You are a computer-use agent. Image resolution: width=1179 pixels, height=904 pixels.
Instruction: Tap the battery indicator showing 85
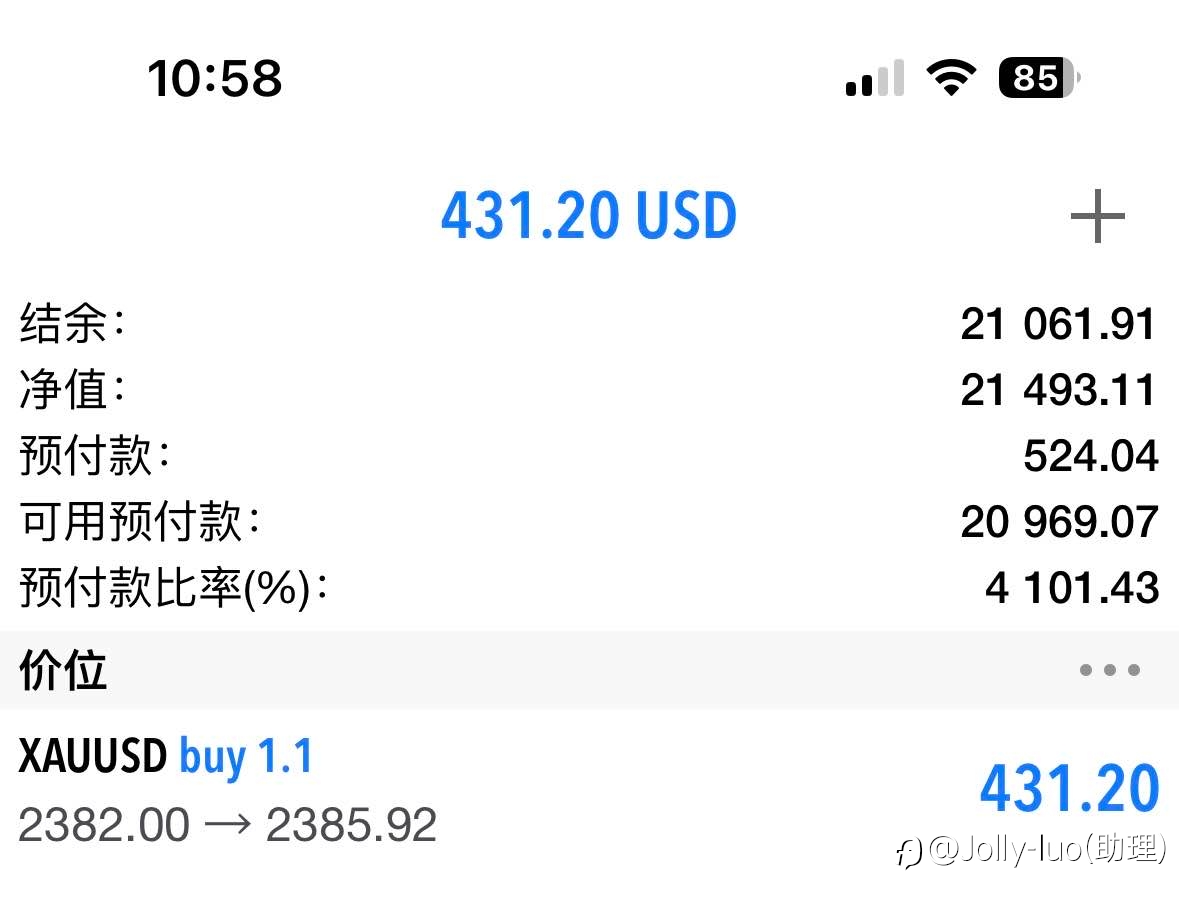[x=1039, y=77]
